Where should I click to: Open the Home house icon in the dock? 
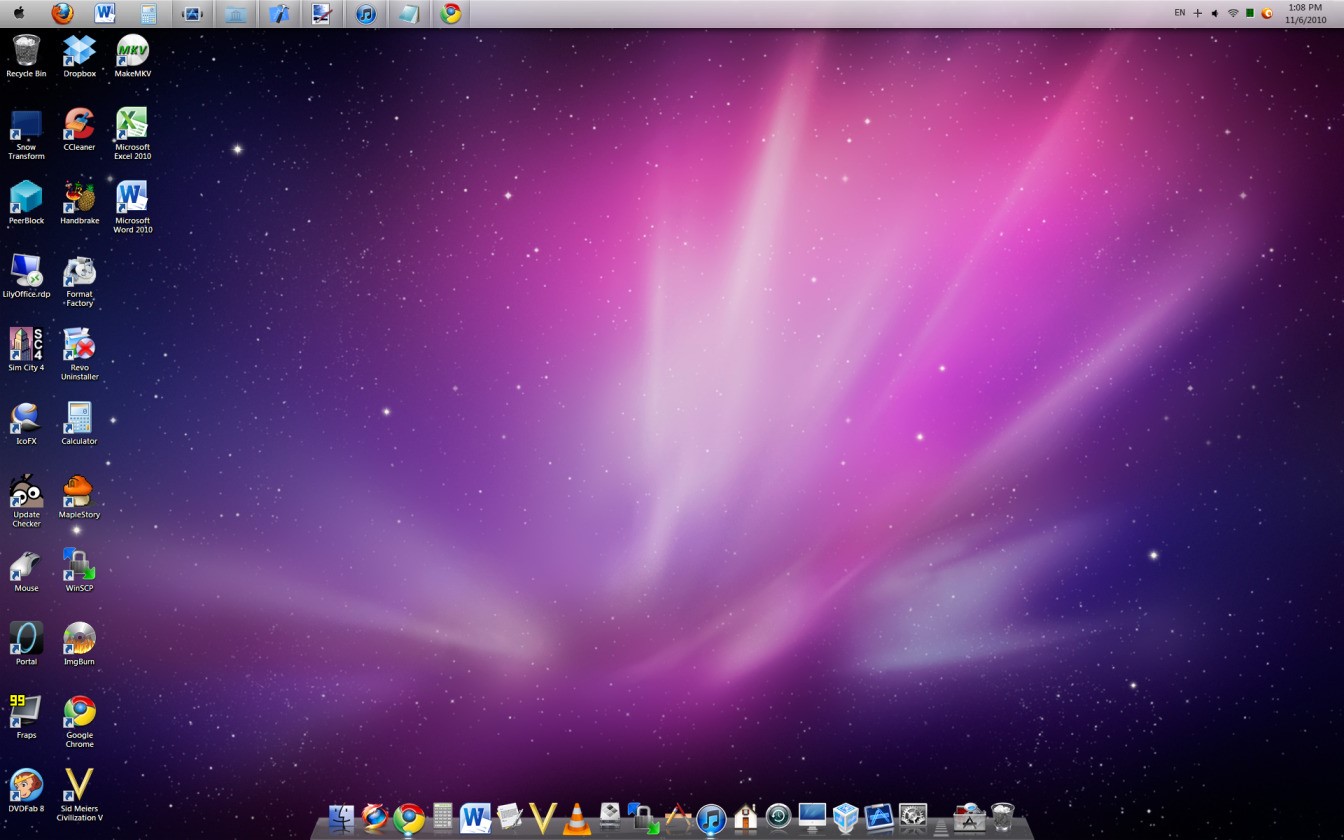tap(745, 818)
